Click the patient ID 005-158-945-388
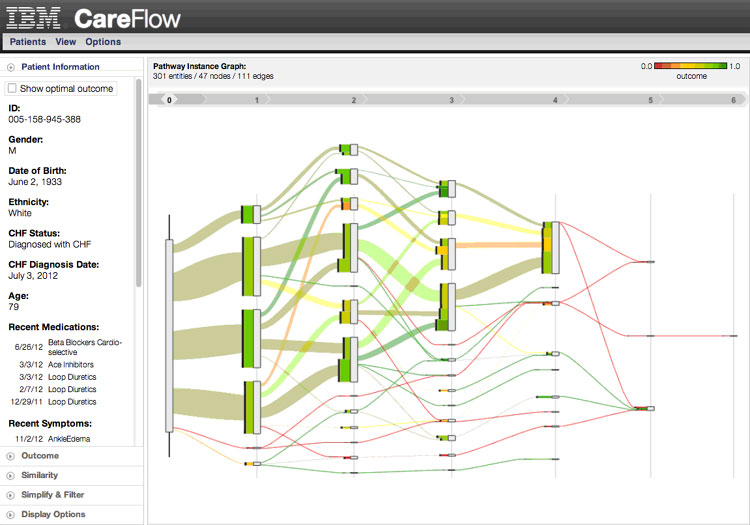This screenshot has height=525, width=750. 44,120
